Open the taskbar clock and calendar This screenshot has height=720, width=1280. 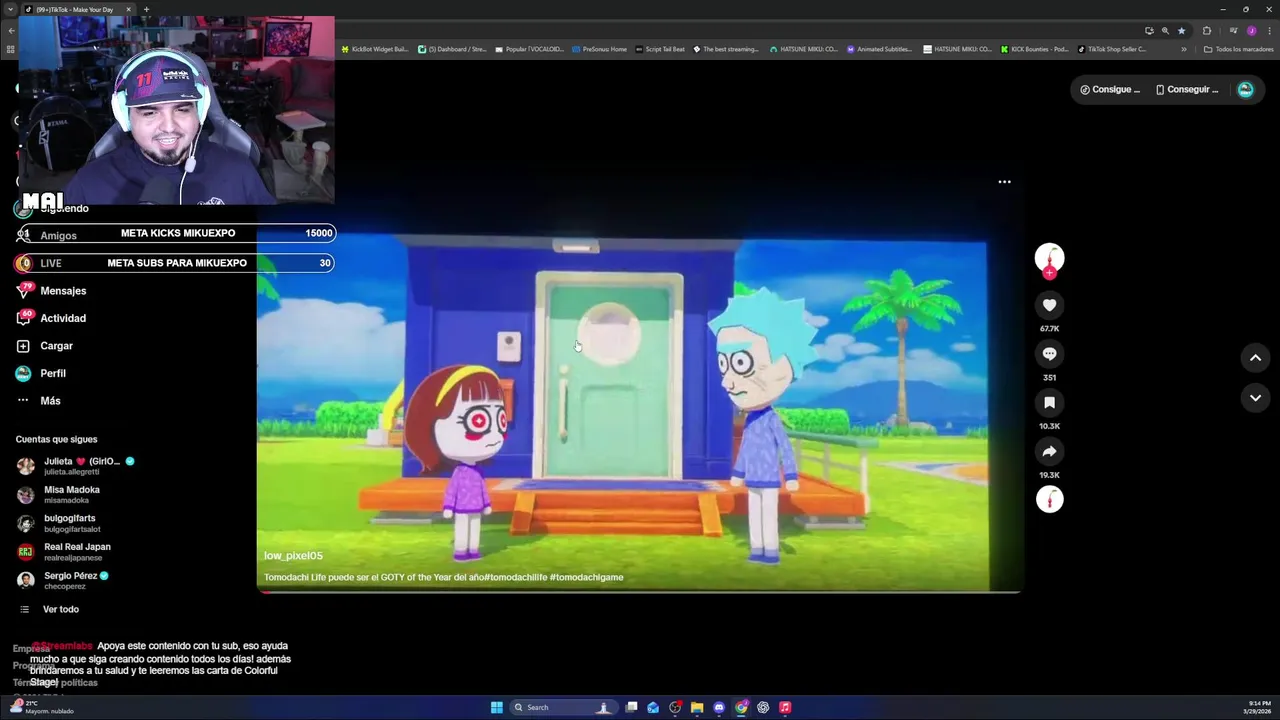coord(1259,707)
